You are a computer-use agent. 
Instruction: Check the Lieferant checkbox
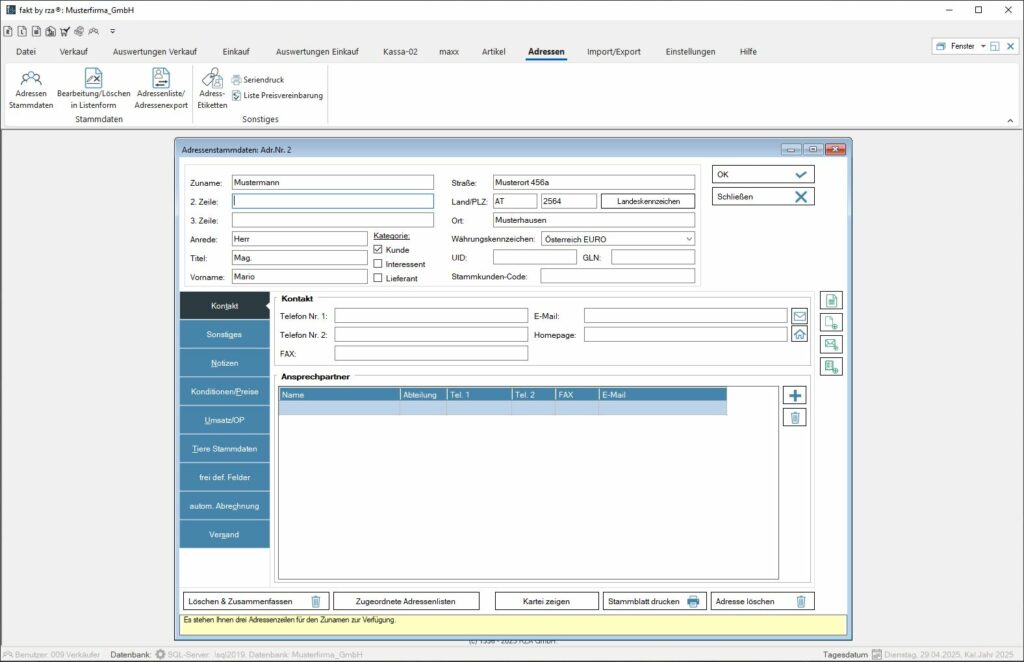[378, 277]
